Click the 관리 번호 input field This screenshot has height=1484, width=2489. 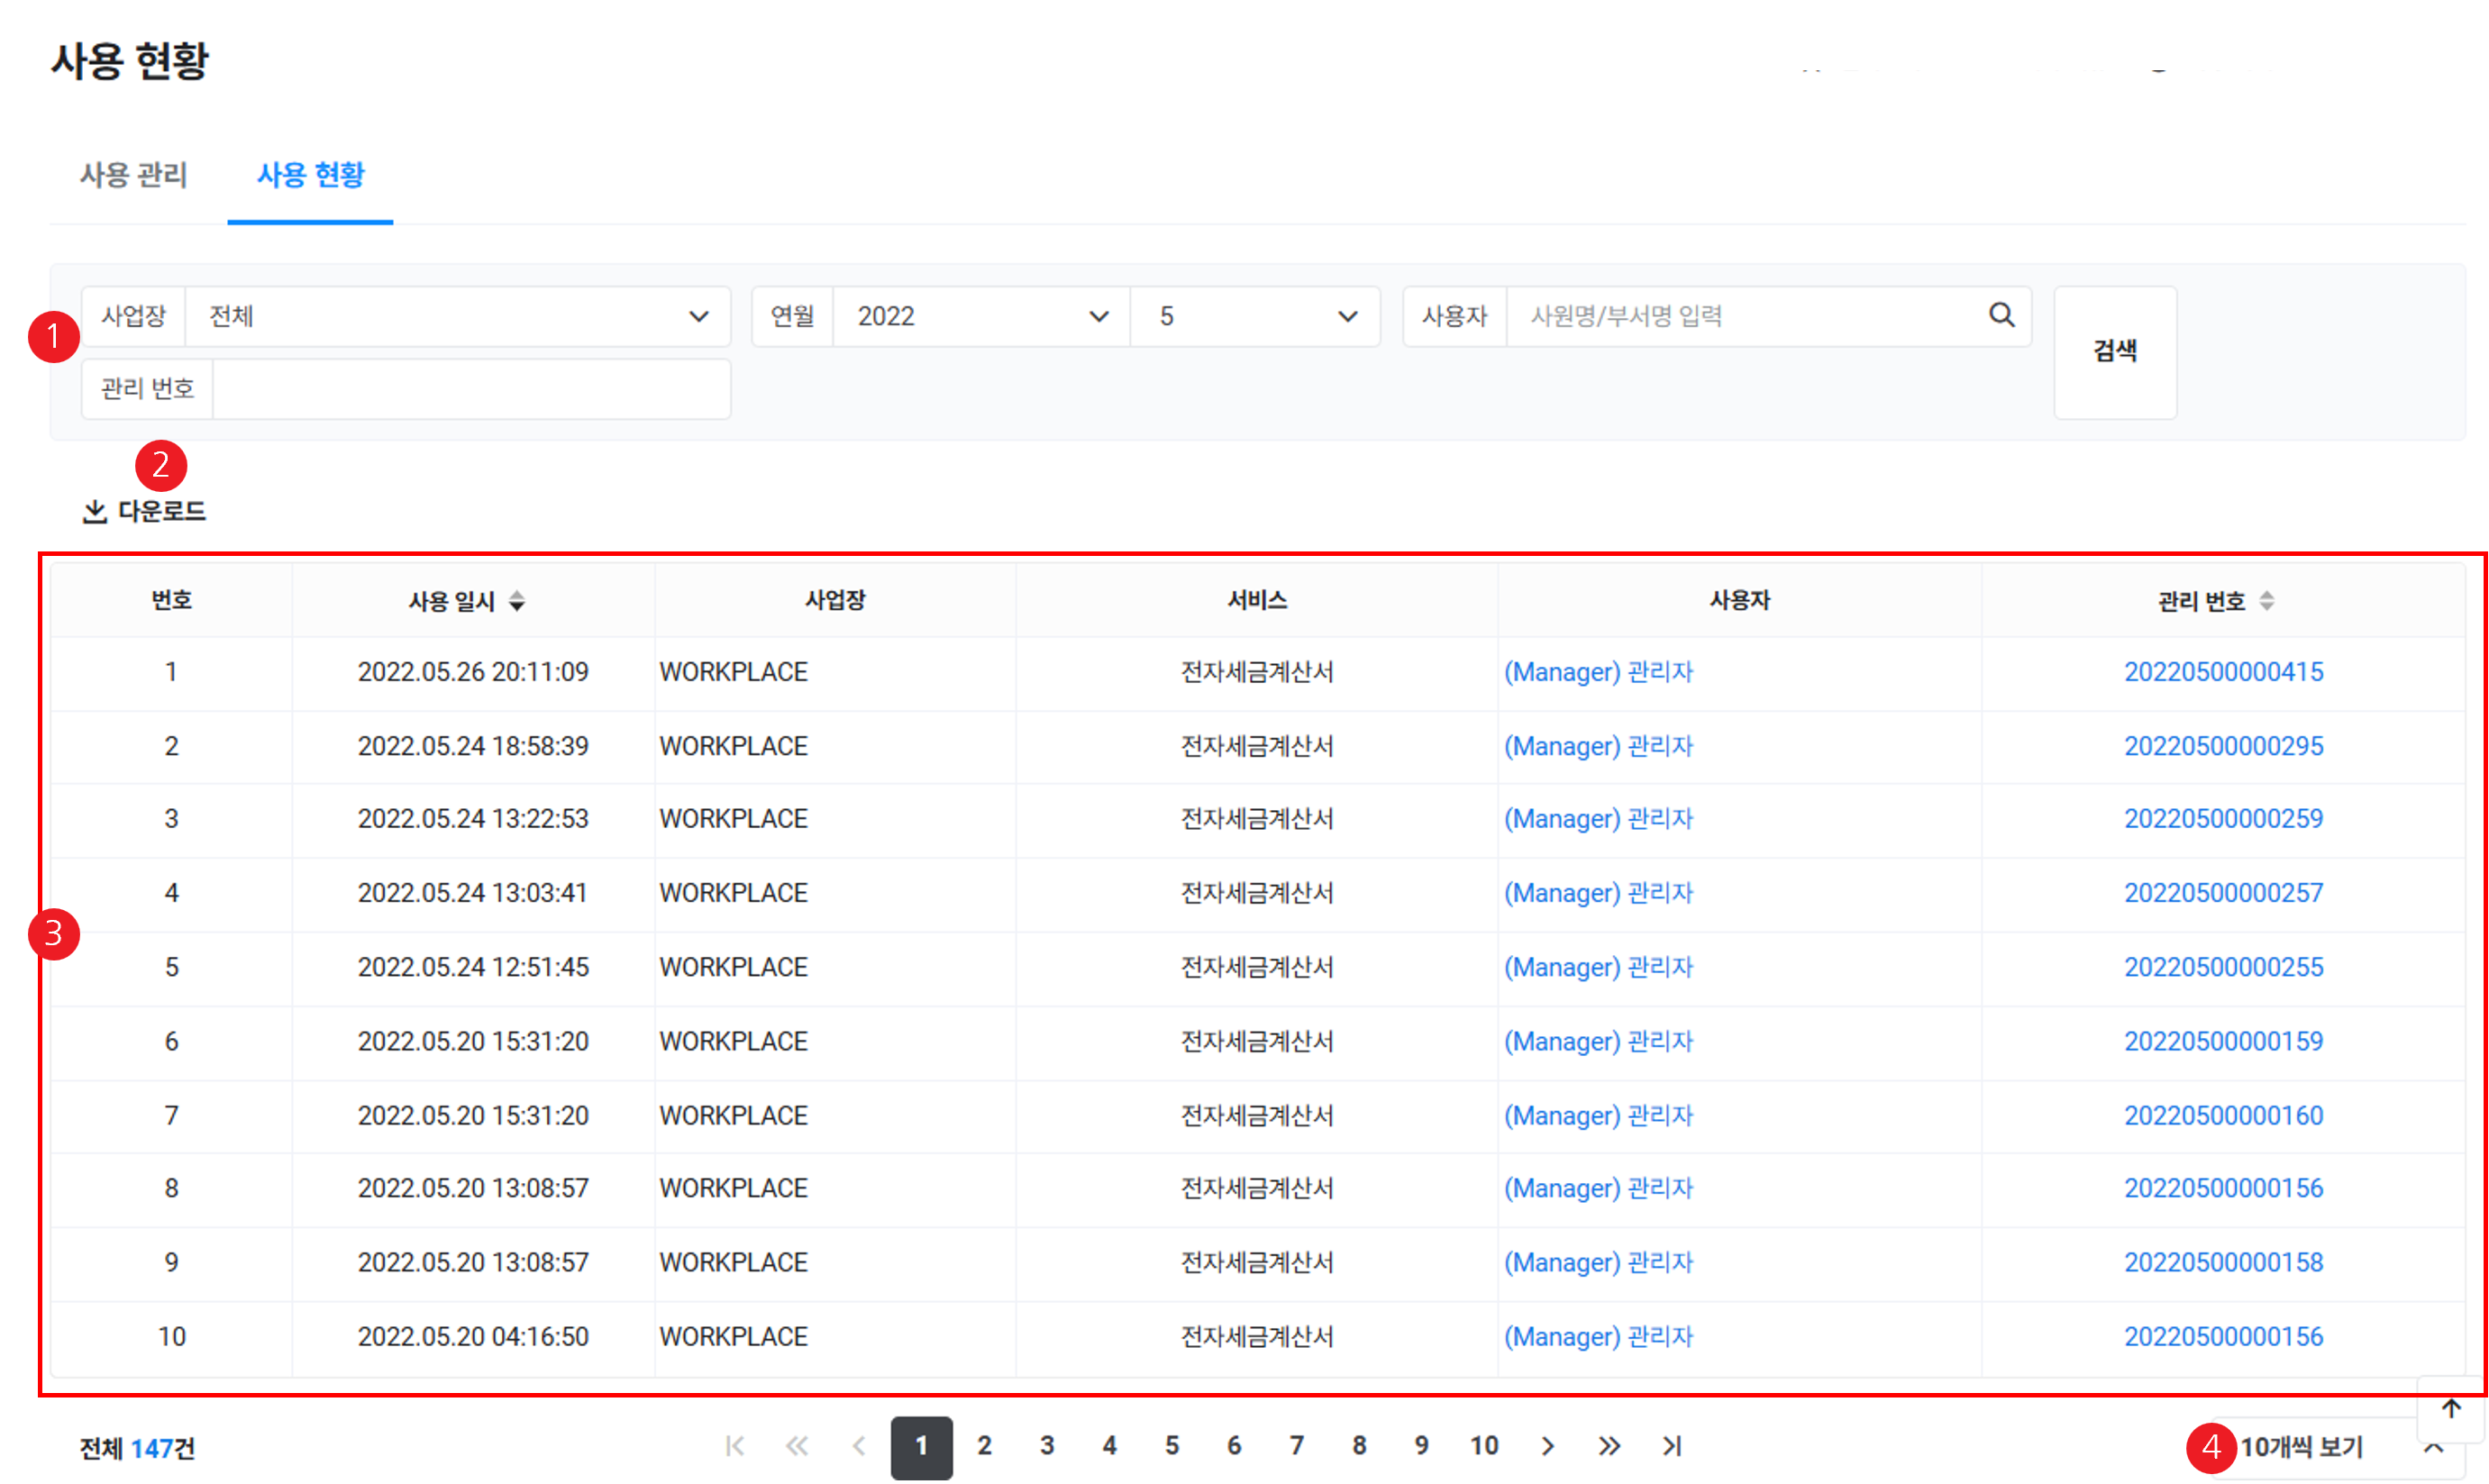click(x=470, y=388)
